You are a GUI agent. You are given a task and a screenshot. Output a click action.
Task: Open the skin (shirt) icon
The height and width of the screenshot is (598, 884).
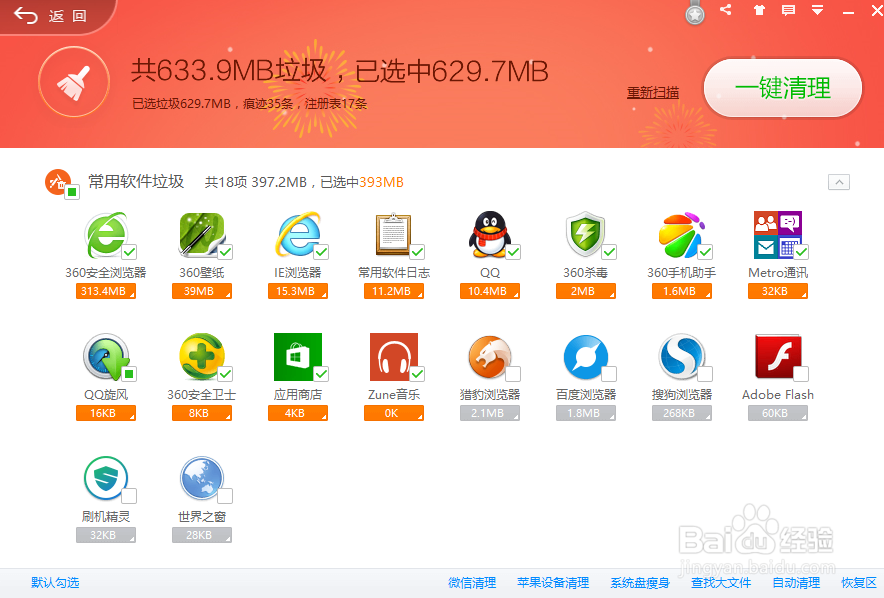759,10
